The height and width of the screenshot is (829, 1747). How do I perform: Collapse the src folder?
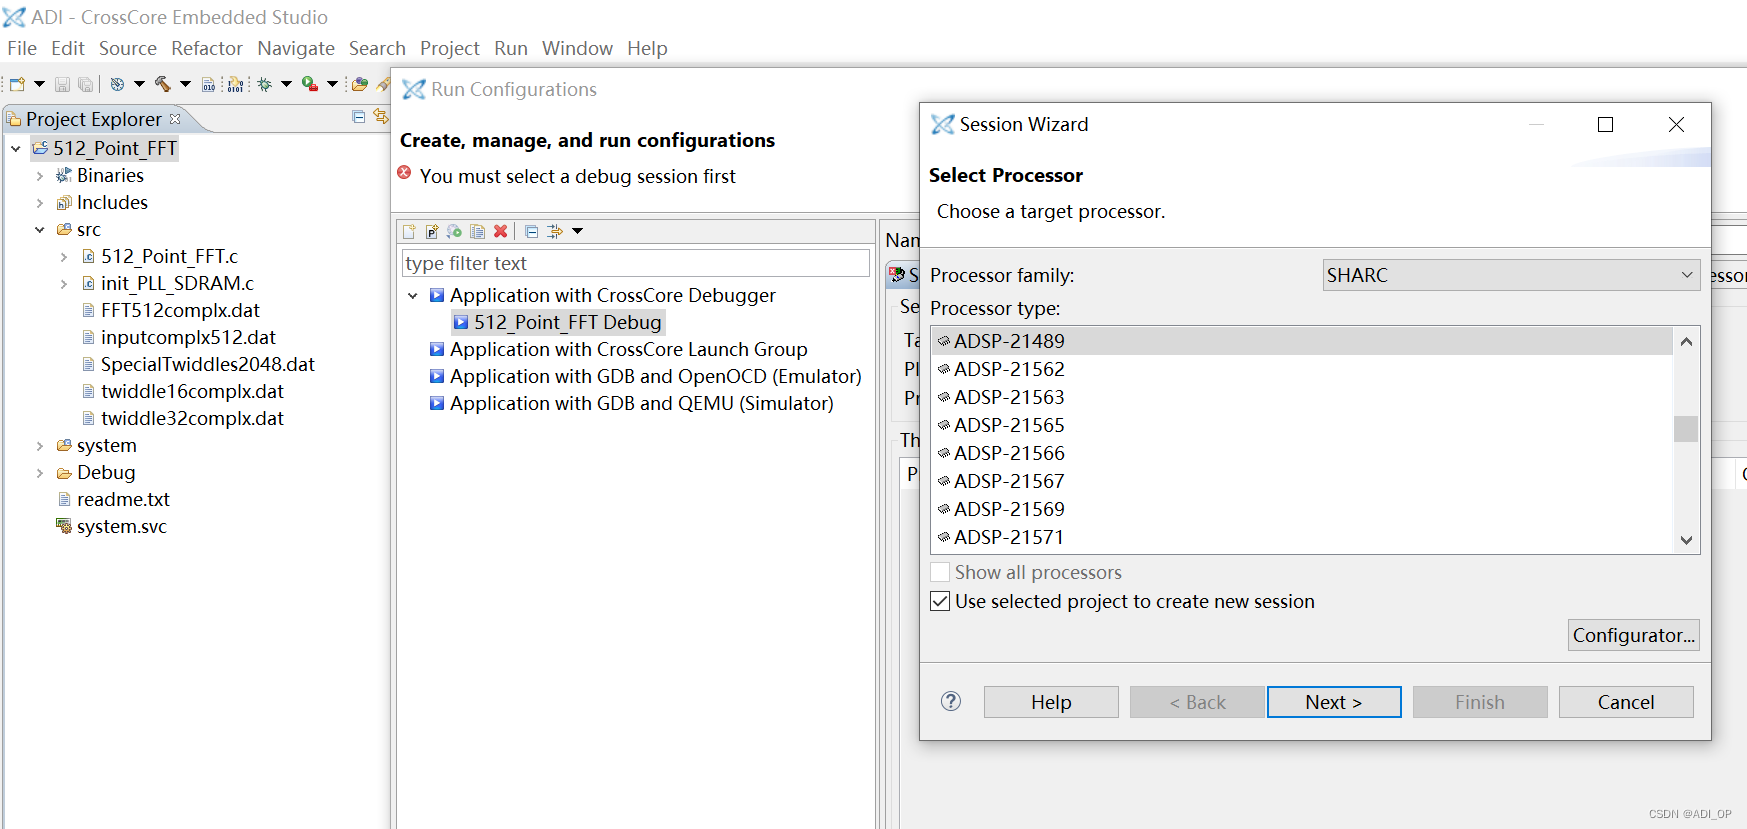pyautogui.click(x=40, y=230)
